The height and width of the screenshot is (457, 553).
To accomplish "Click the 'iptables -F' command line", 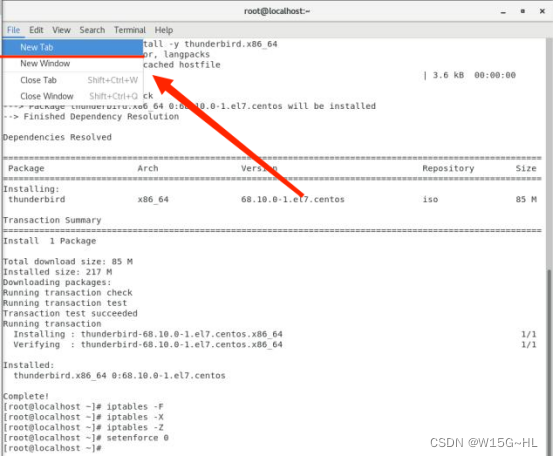I will (x=84, y=407).
